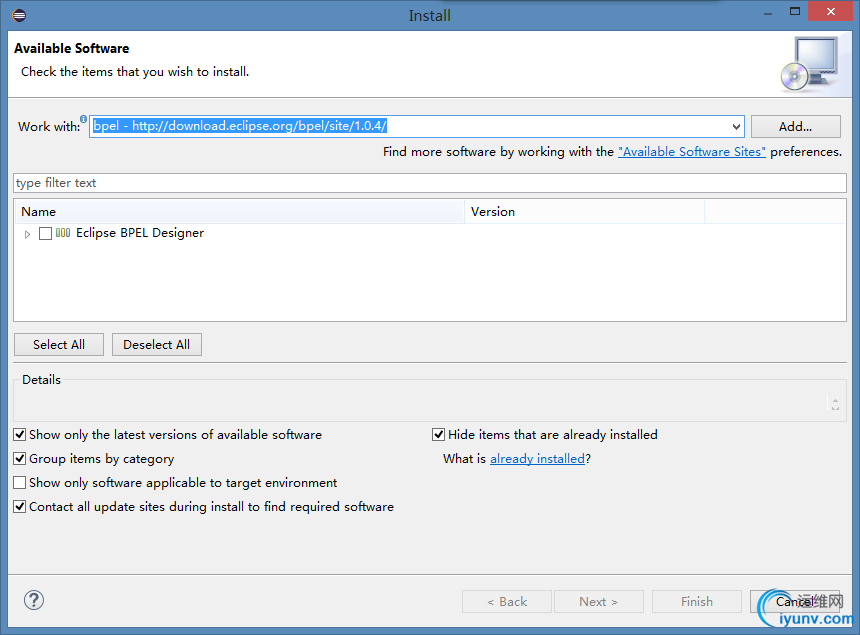The width and height of the screenshot is (860, 635).
Task: Toggle Group items by category checkbox
Action: point(20,458)
